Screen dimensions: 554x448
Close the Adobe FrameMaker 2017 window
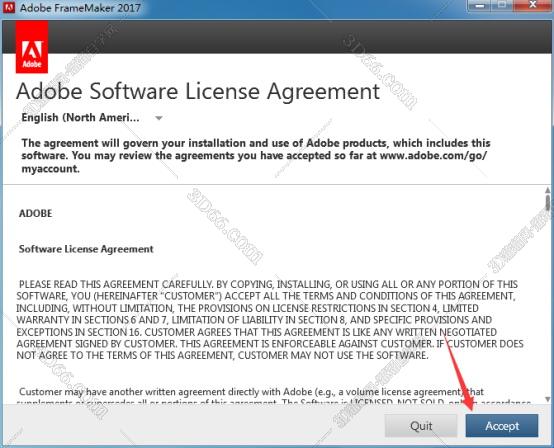(x=532, y=6)
